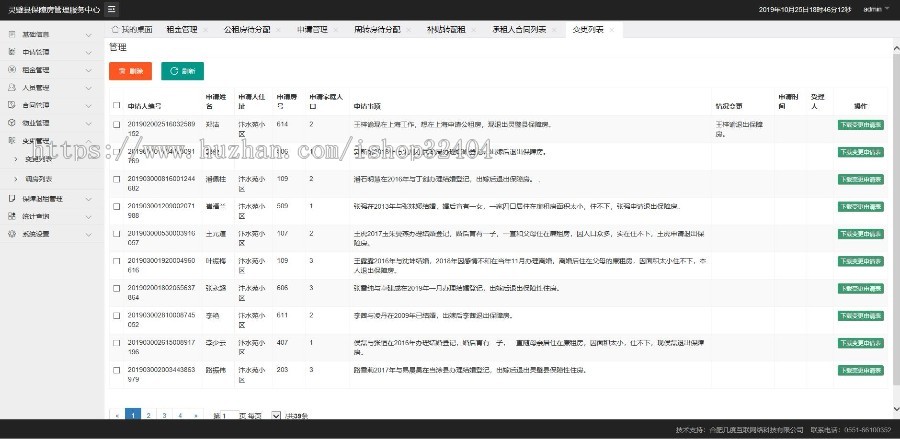The width and height of the screenshot is (900, 439).
Task: Download the change form for room 611 row
Action: tap(860, 316)
